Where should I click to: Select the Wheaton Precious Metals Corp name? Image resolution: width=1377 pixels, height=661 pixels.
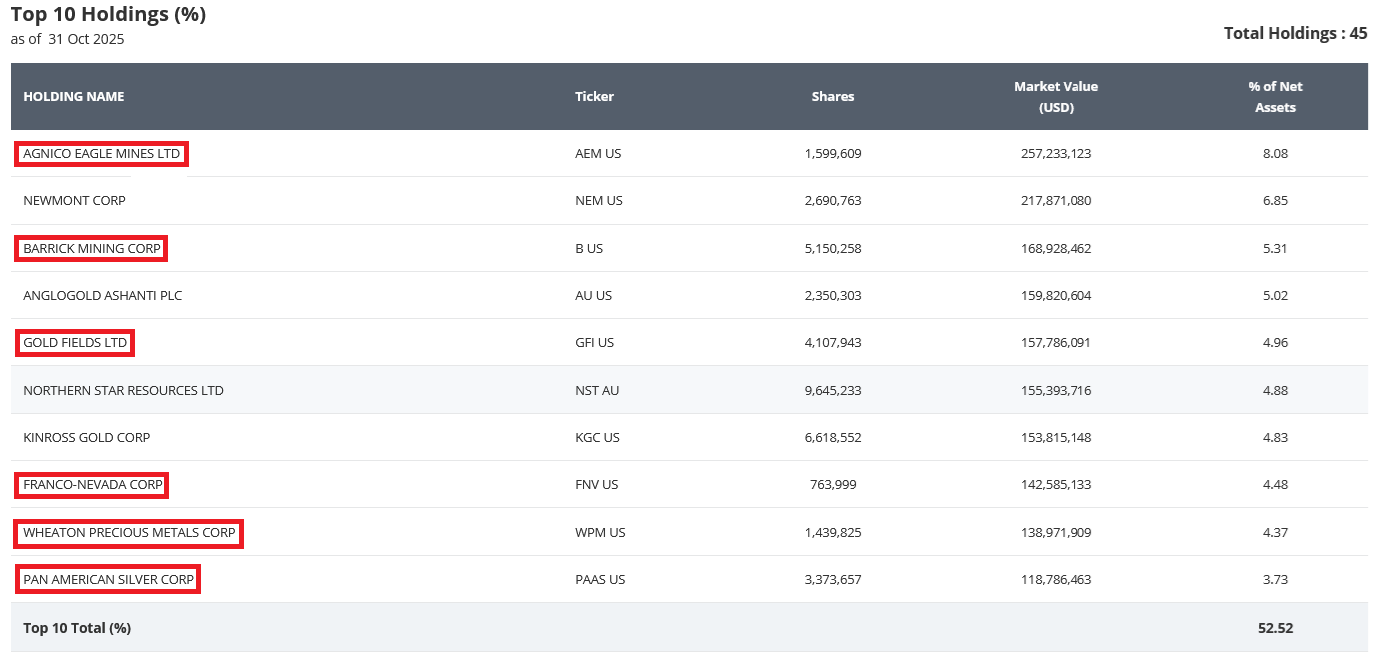tap(129, 533)
